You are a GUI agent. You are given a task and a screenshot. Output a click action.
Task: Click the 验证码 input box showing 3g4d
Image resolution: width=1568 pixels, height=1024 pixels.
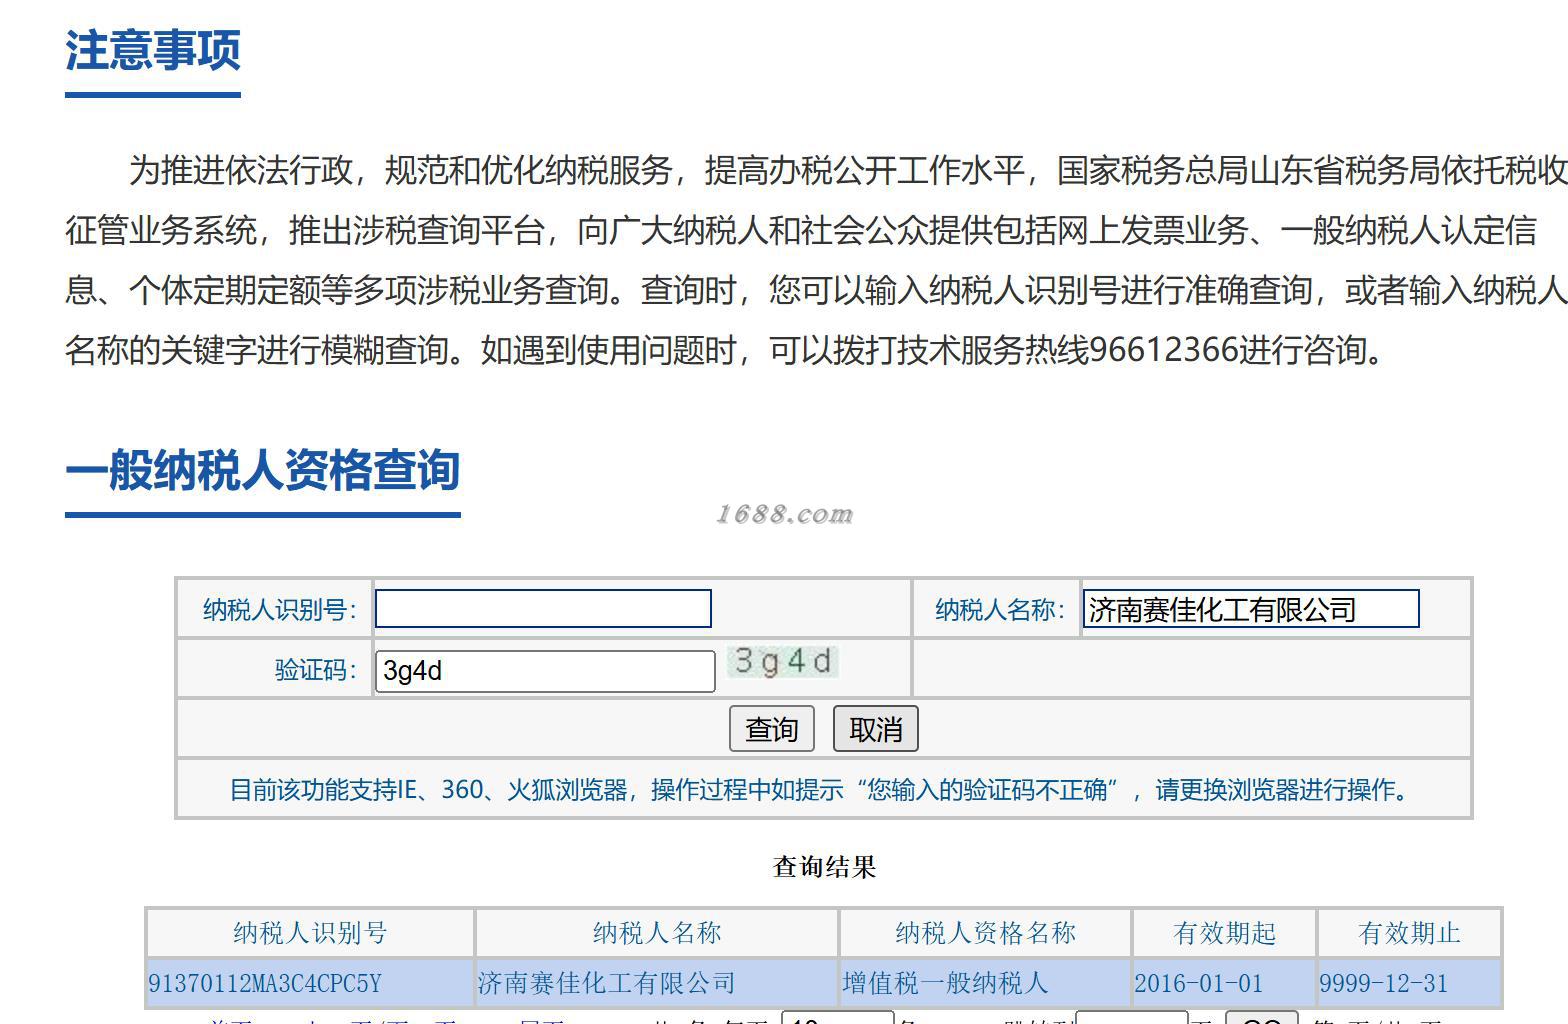point(545,671)
